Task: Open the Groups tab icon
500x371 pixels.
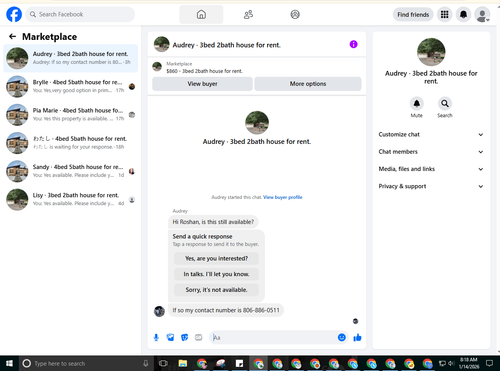Action: (x=295, y=14)
